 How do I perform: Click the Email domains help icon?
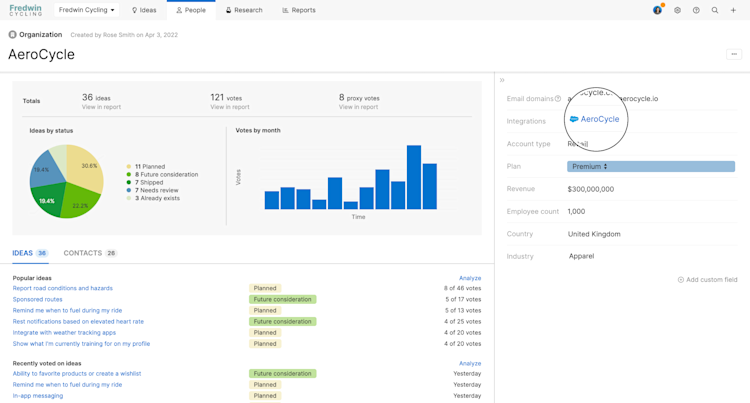pyautogui.click(x=558, y=98)
